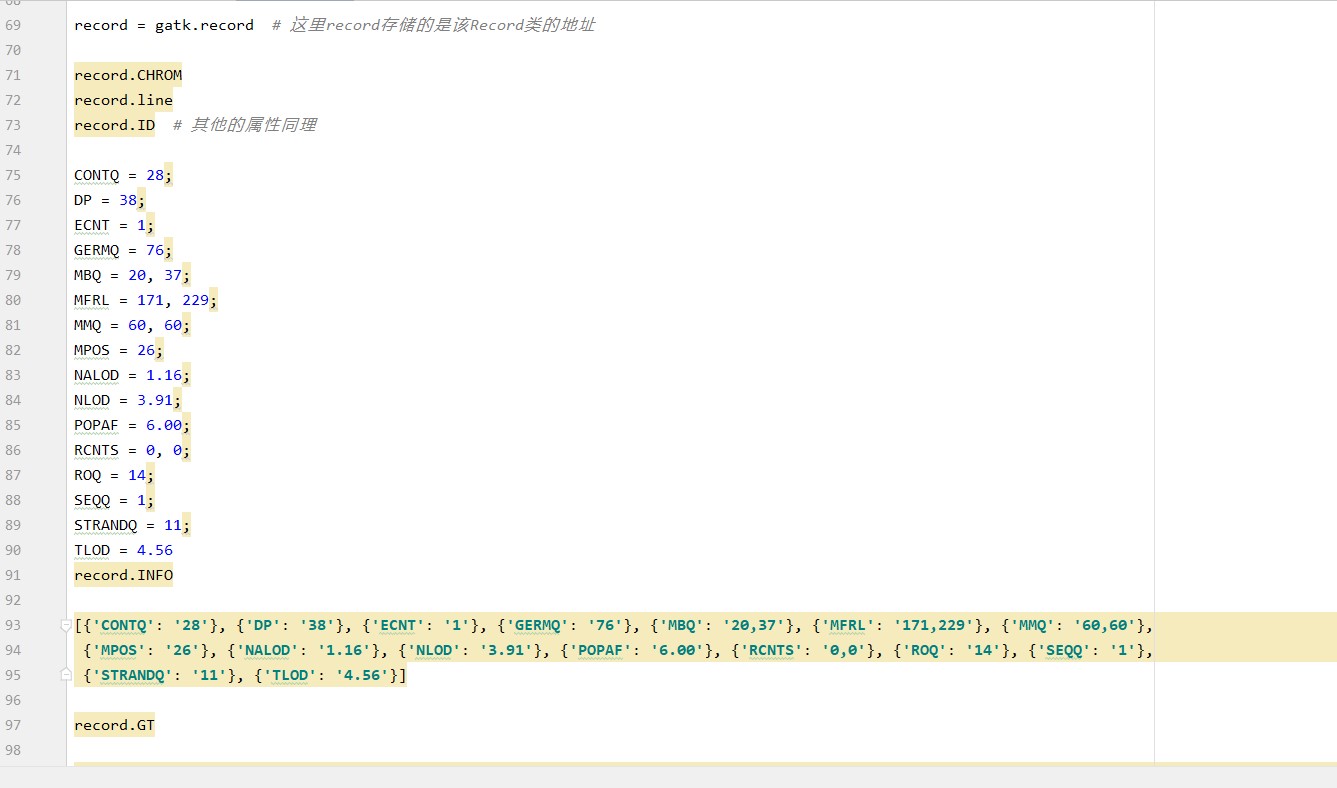This screenshot has height=788, width=1337.
Task: Click the 'MBQ = 20, 37;' line
Action: [x=132, y=275]
